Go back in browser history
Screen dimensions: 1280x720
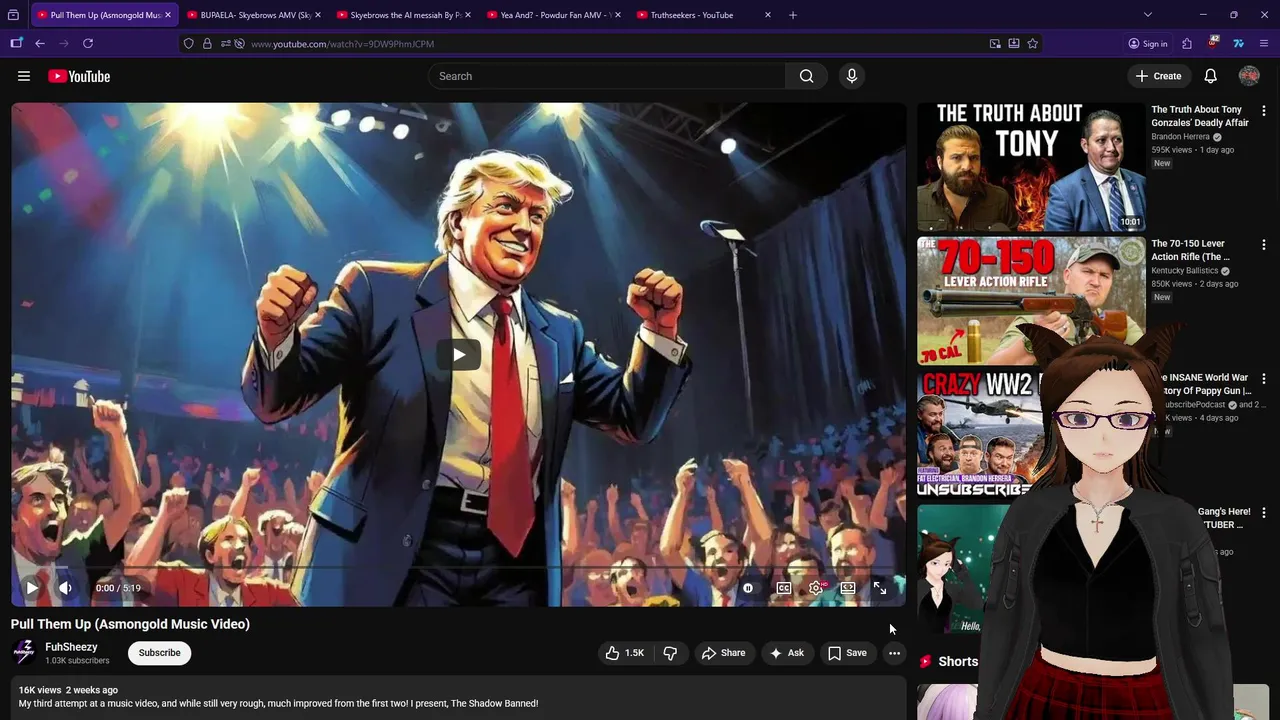pos(40,43)
